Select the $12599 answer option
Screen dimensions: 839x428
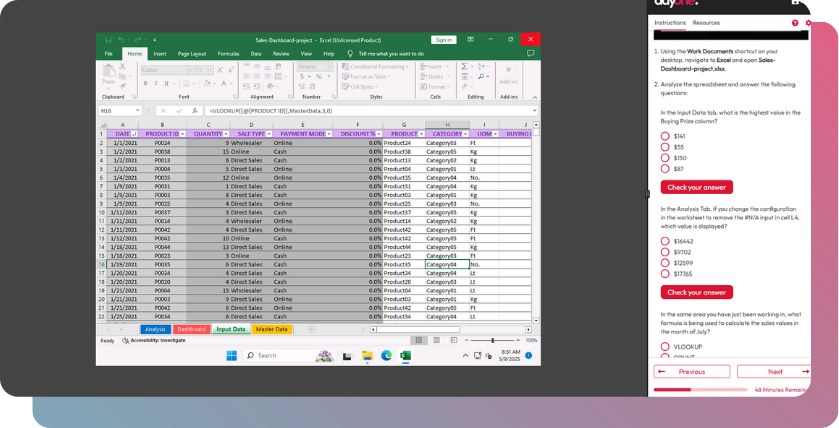tap(665, 263)
